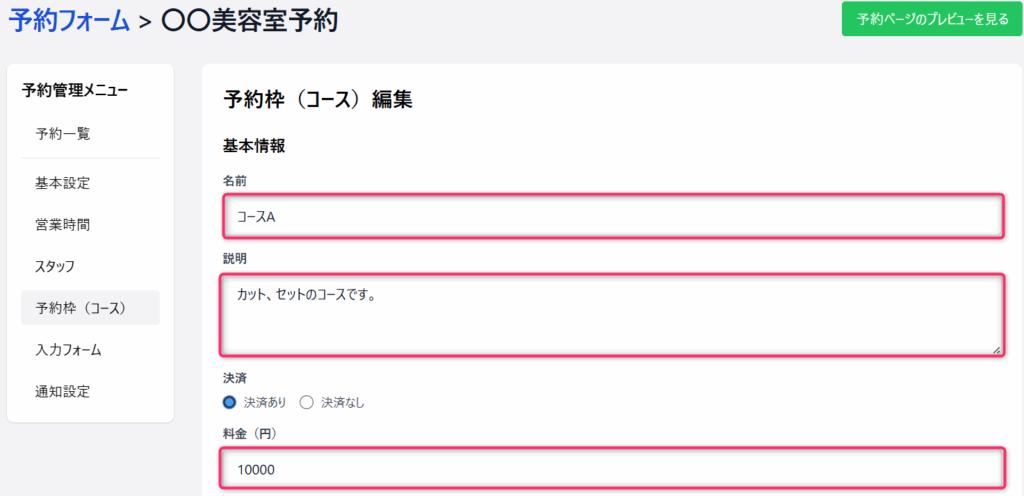Click the 料金 field showing 10000
Viewport: 1024px width, 496px height.
(x=611, y=468)
